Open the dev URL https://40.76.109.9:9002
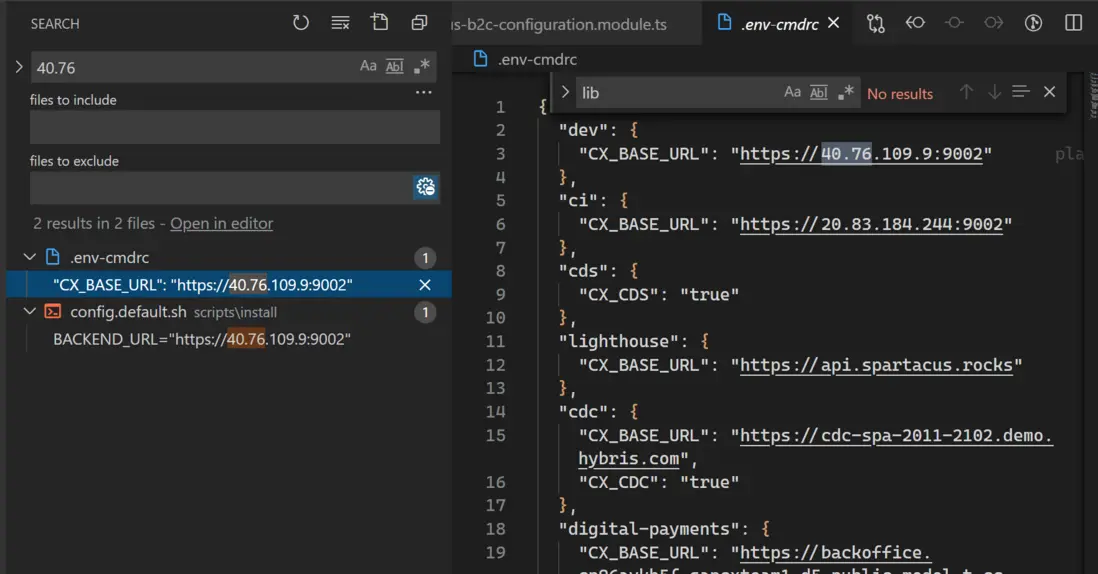This screenshot has height=574, width=1098. (861, 154)
